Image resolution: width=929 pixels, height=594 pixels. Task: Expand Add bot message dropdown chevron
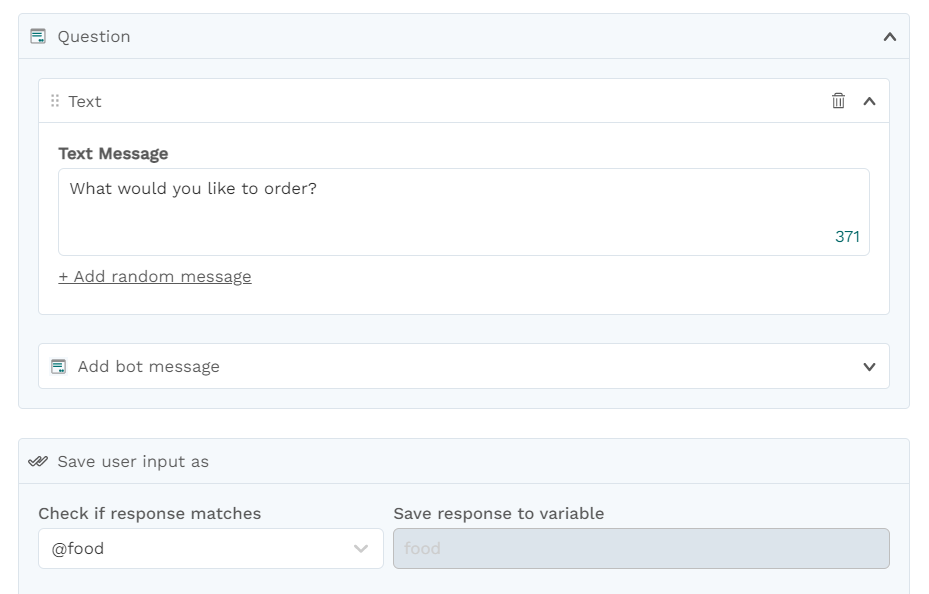click(869, 367)
